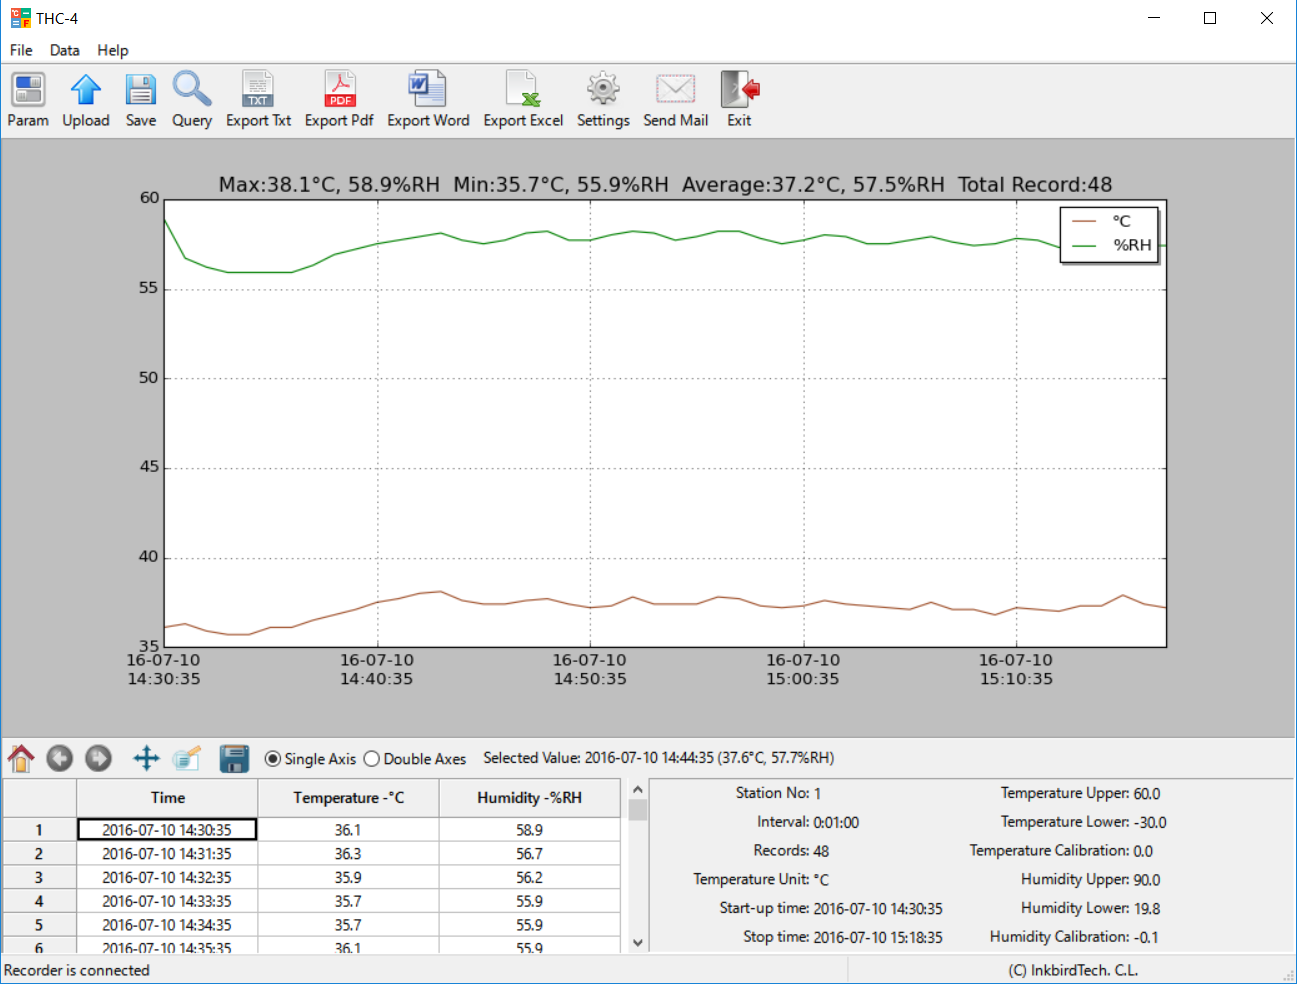The width and height of the screenshot is (1297, 984).
Task: Reset chart view with home icon
Action: 21,759
